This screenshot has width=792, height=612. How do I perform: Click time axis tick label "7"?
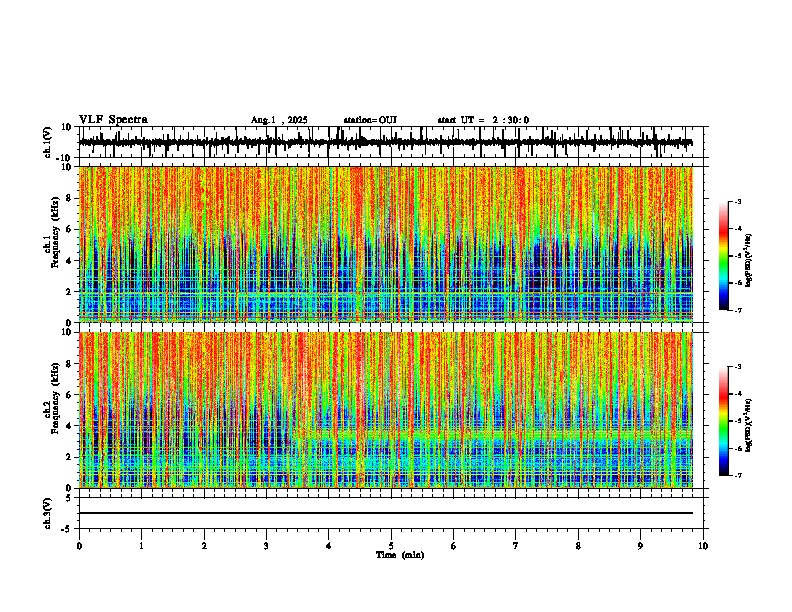(516, 546)
